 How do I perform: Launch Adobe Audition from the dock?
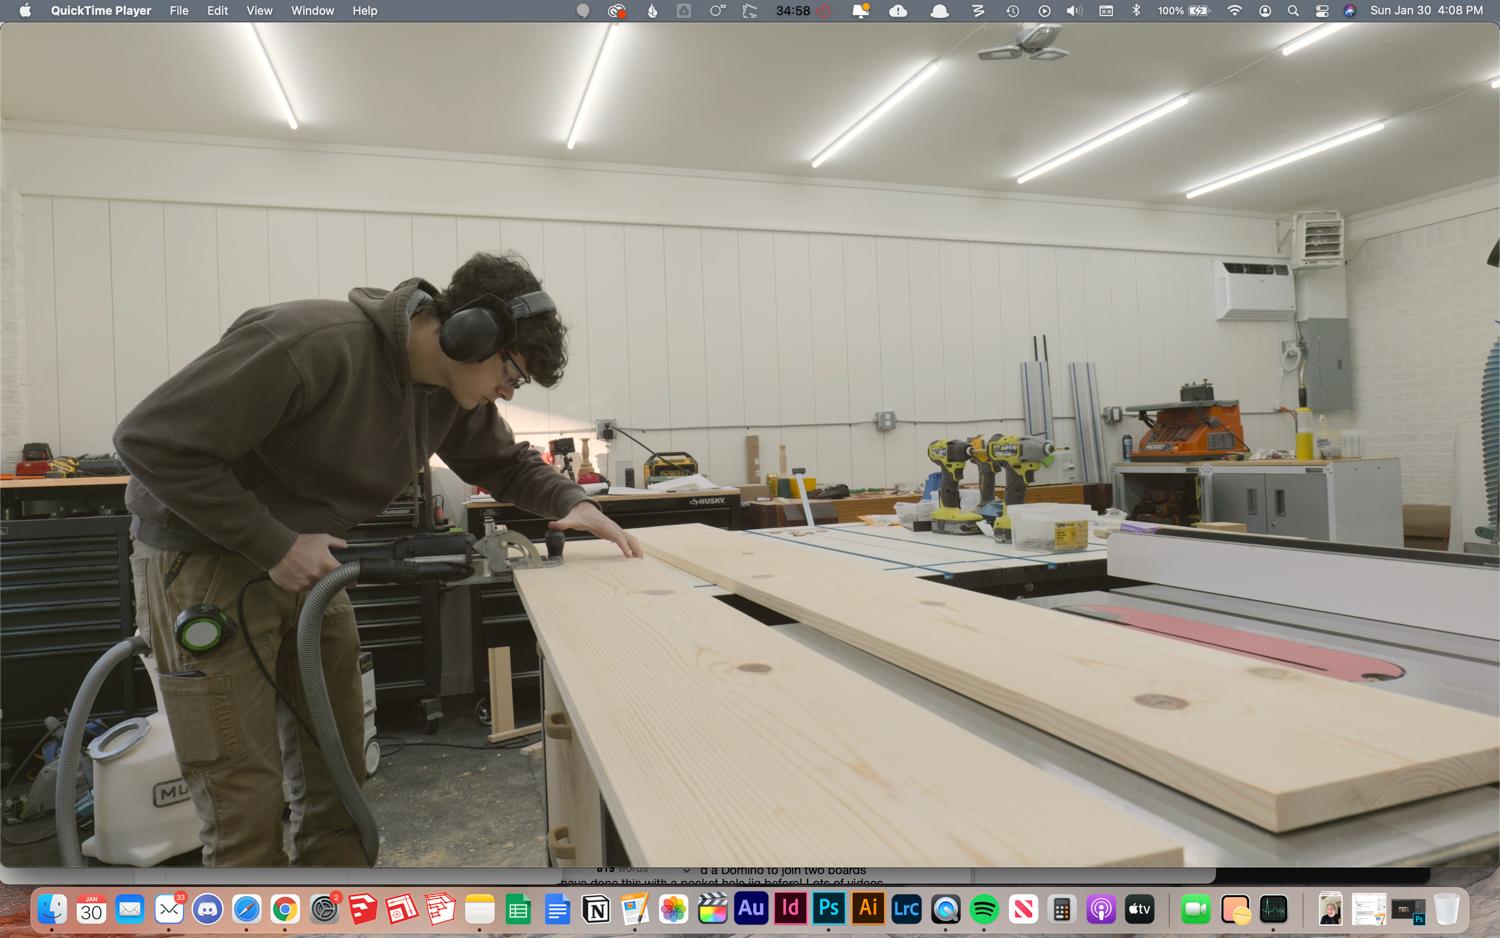[751, 909]
